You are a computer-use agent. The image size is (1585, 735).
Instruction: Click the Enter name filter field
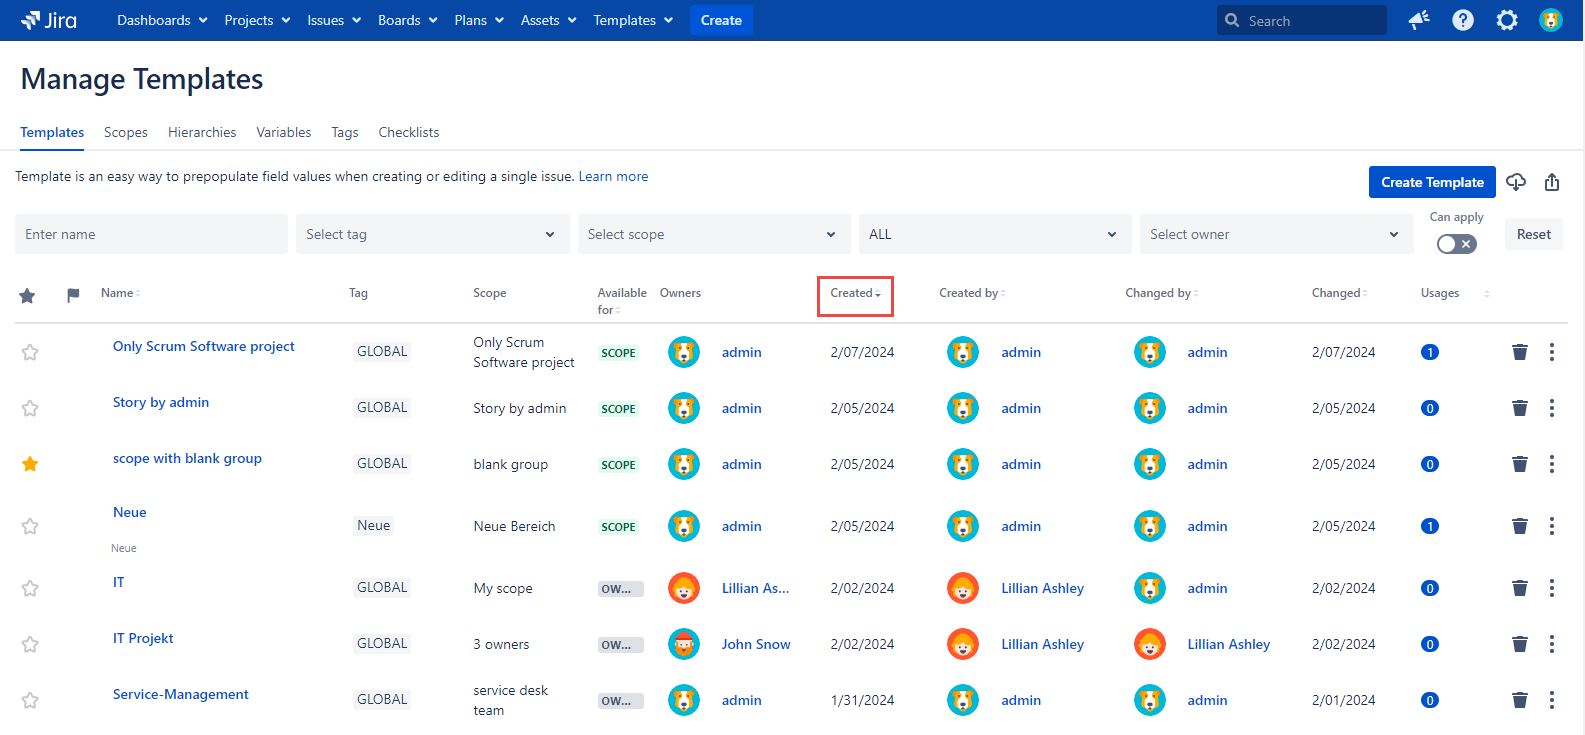coord(151,234)
